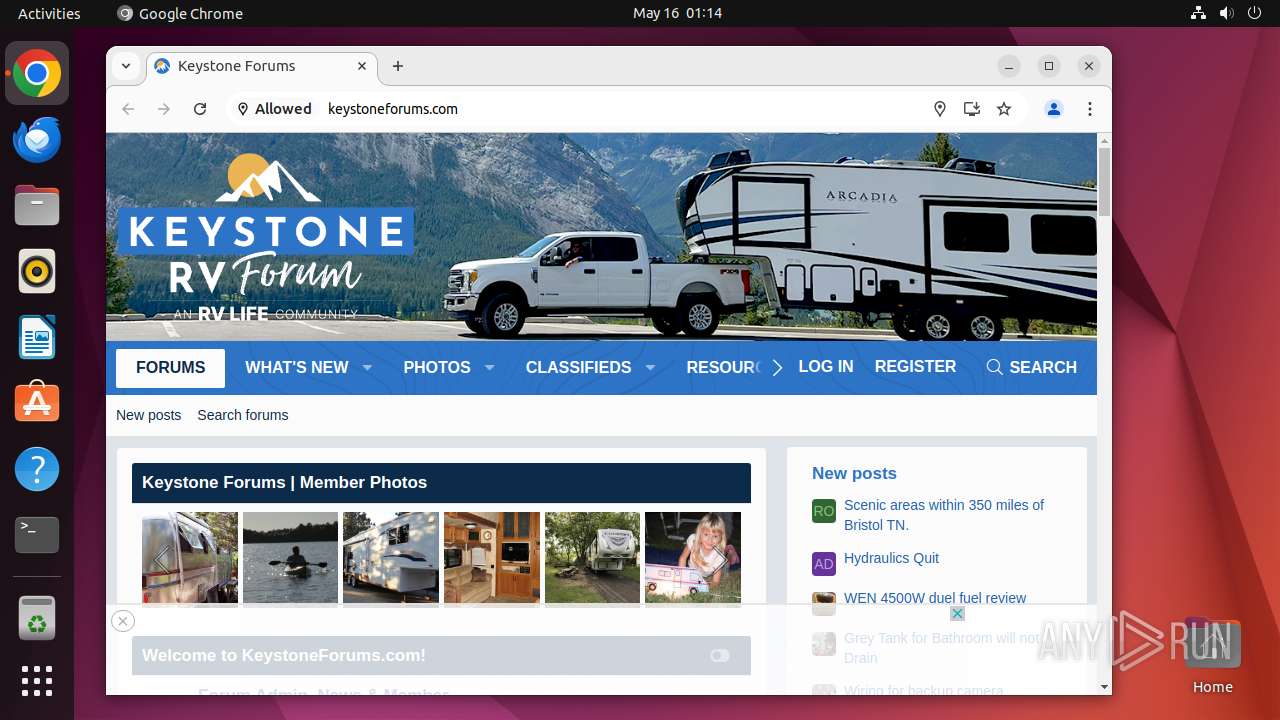Open the Activities overview

pos(49,13)
